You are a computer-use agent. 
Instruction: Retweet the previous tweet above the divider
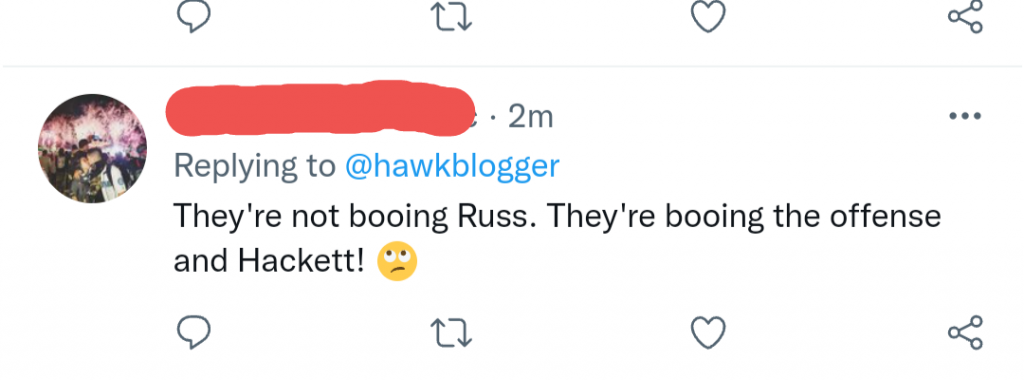tap(453, 16)
